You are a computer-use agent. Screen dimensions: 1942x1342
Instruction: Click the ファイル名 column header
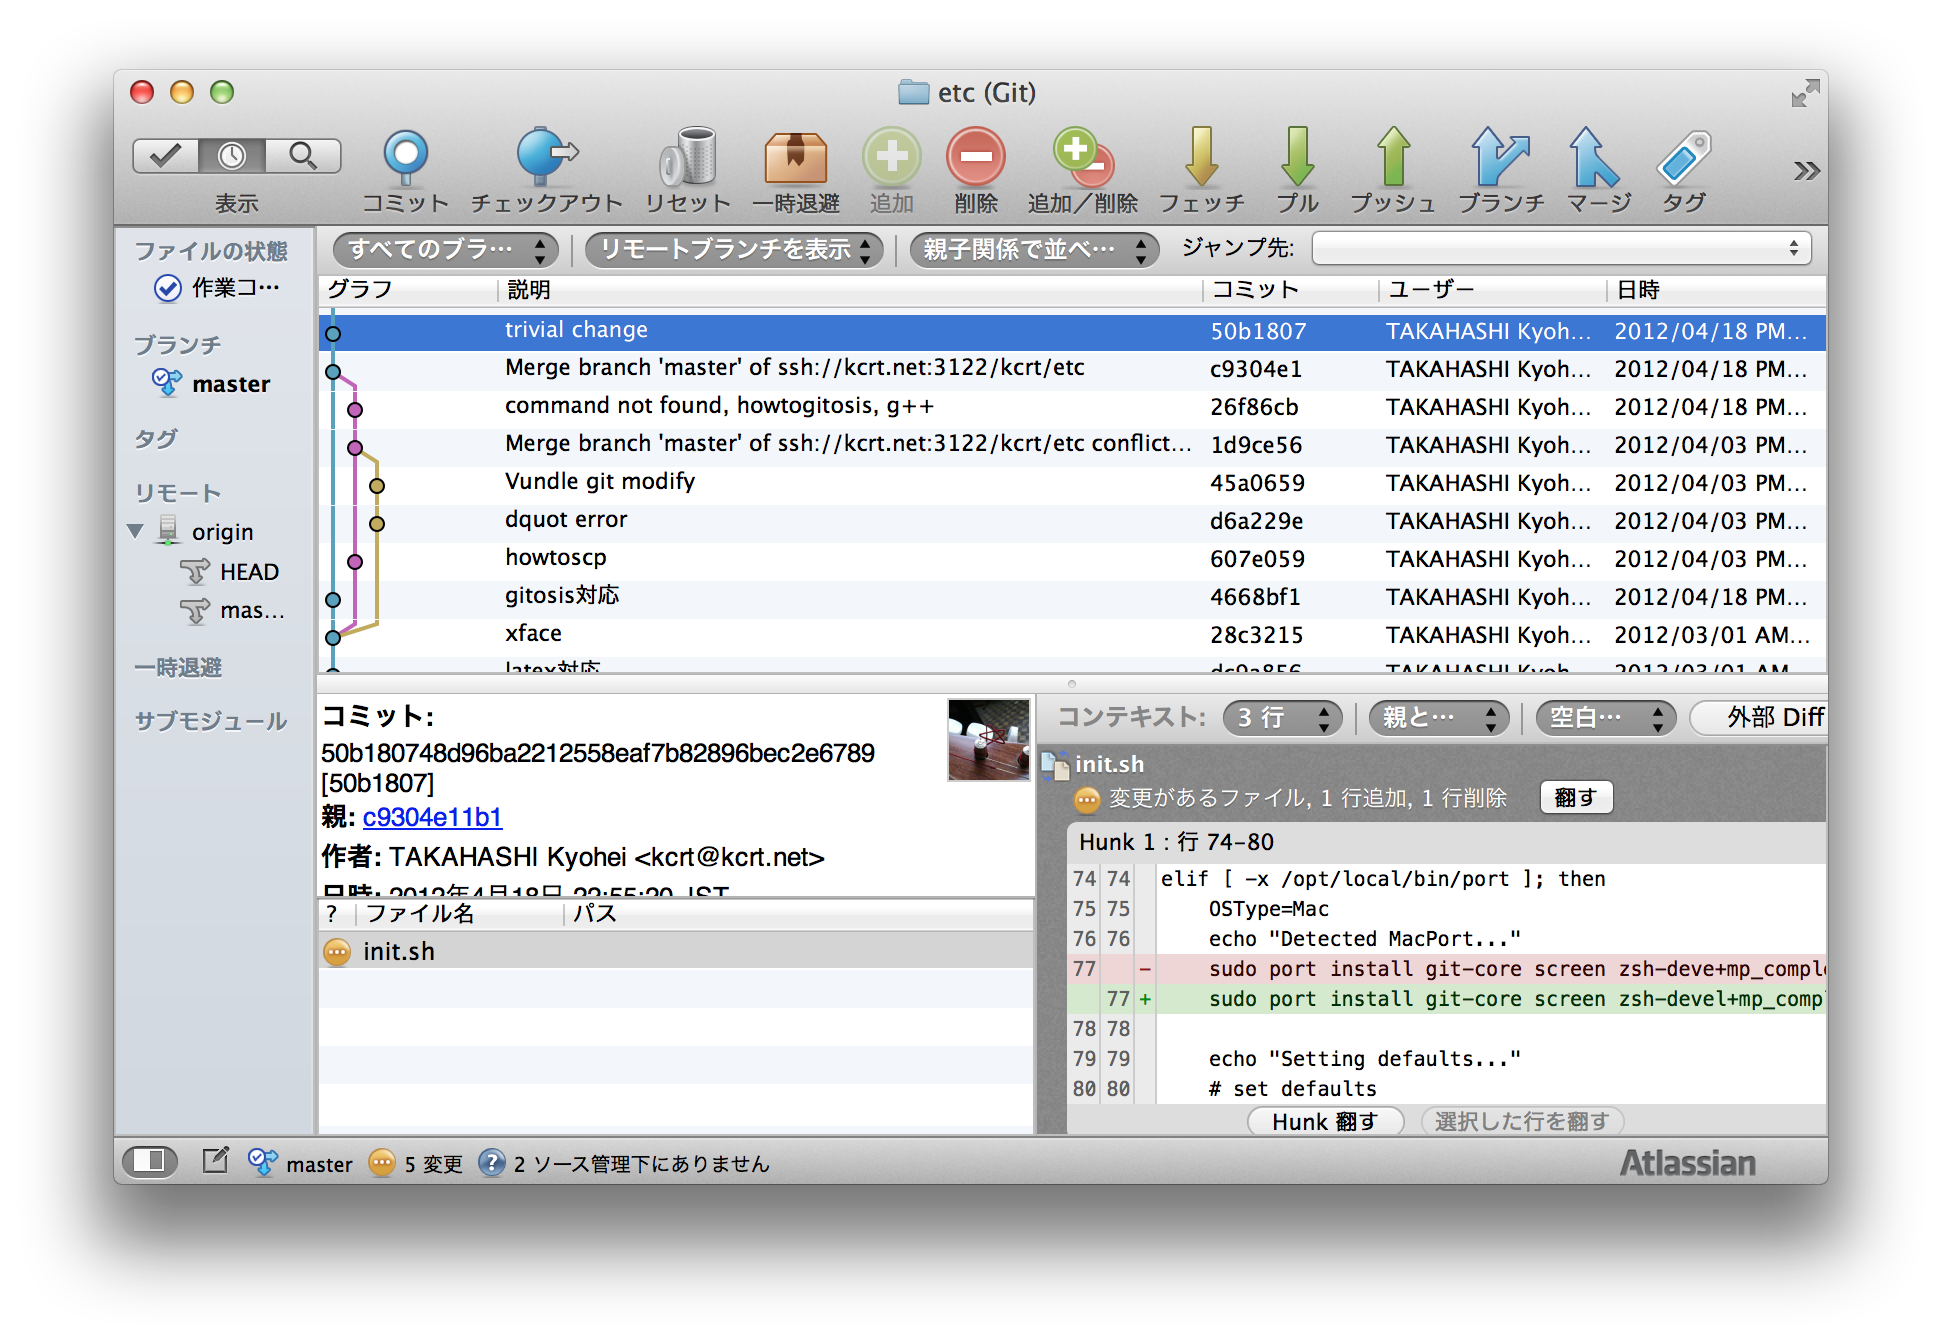pyautogui.click(x=458, y=914)
